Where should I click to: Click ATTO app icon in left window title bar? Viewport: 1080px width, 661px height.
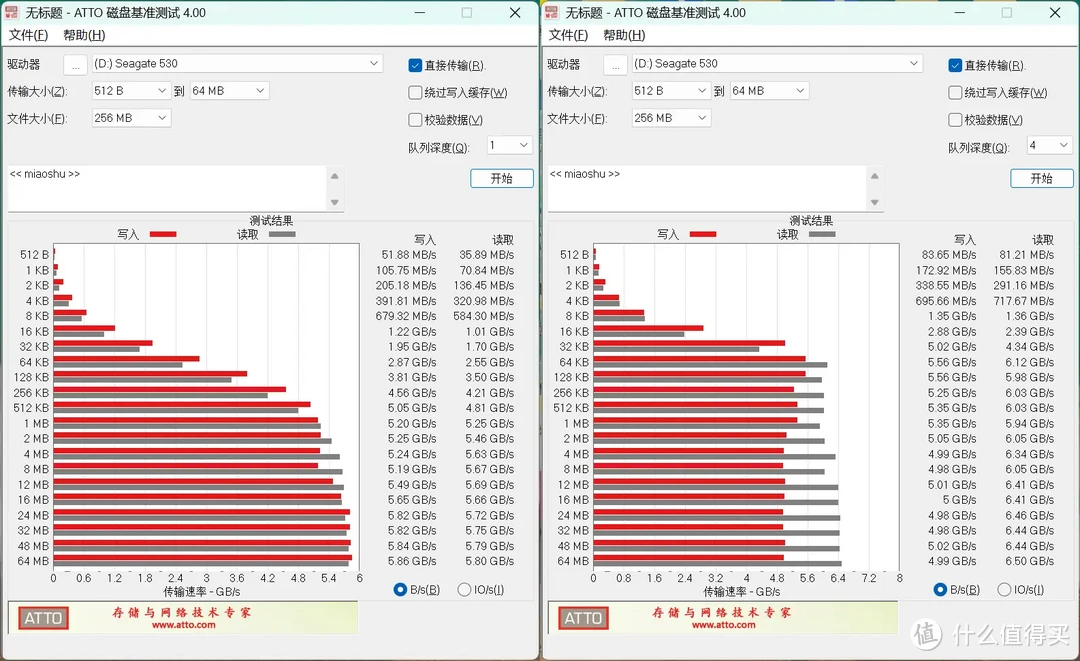[x=12, y=12]
